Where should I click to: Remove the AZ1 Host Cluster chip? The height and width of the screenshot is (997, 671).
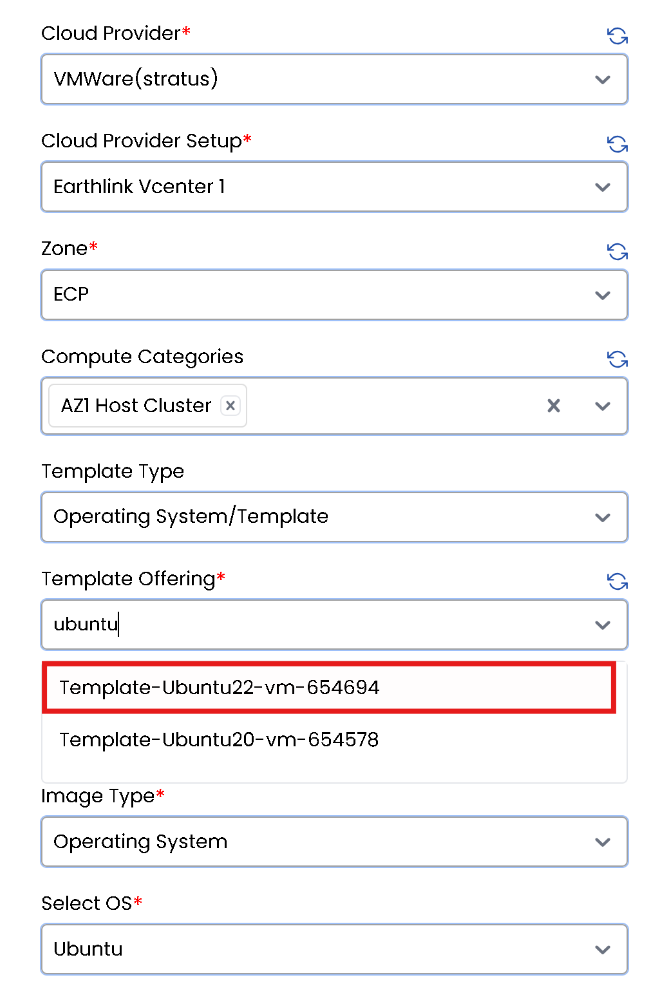pos(230,406)
